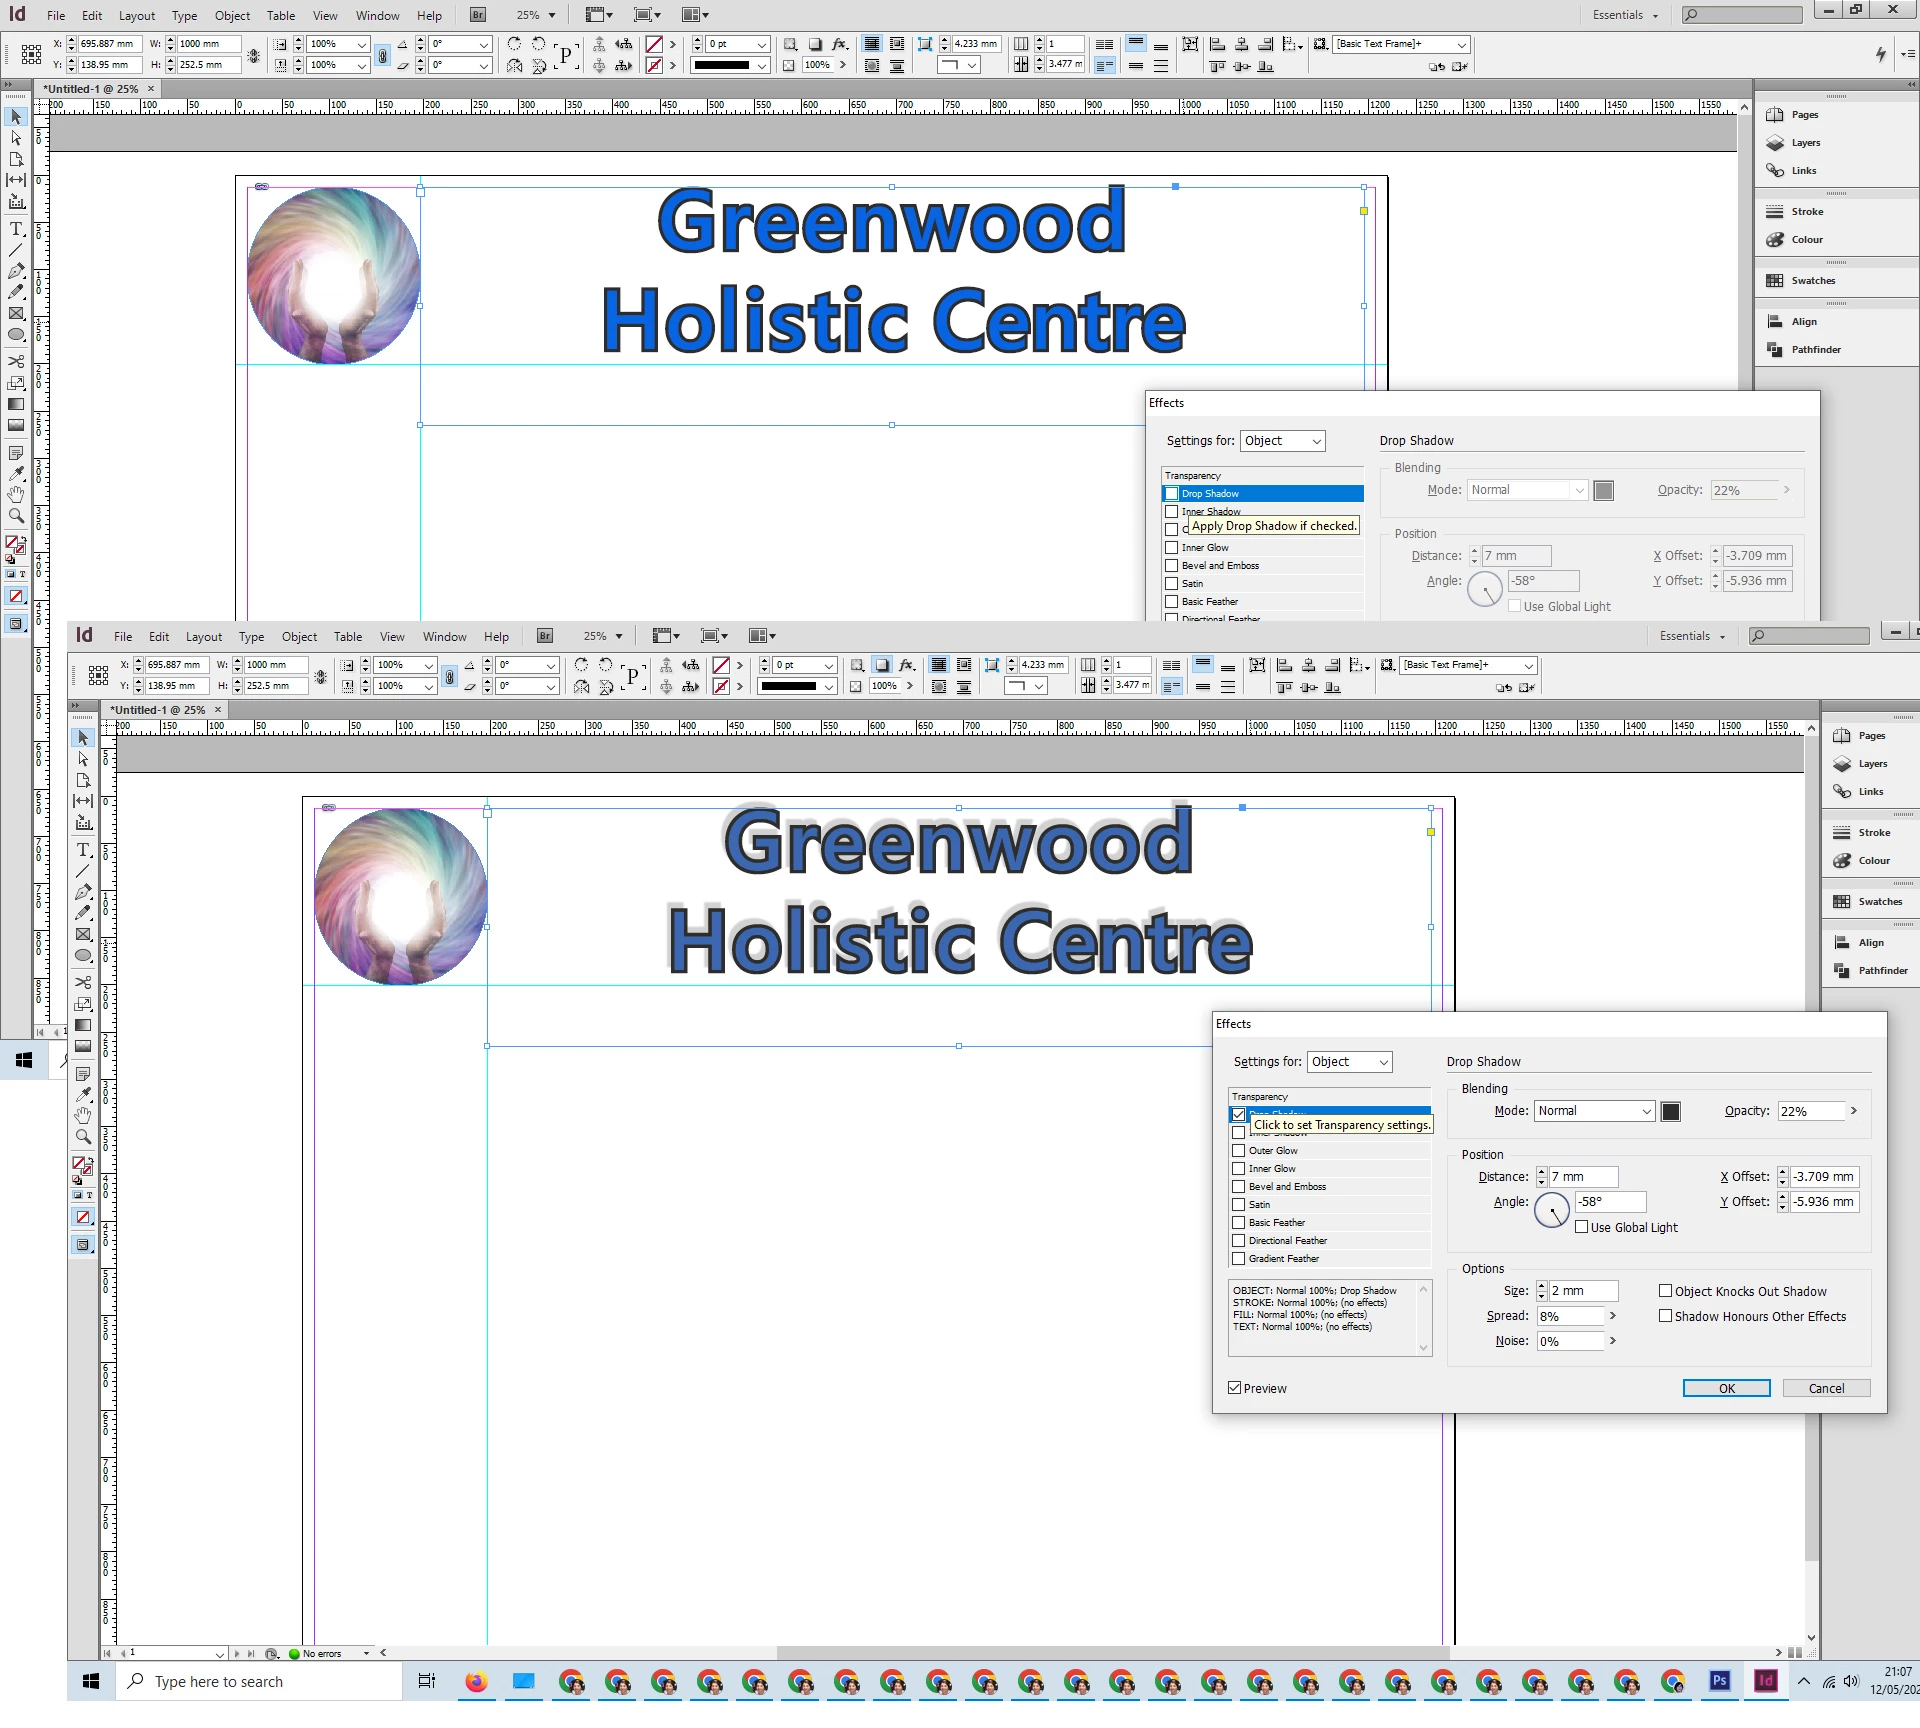Open the Table menu in front window
The height and width of the screenshot is (1728, 1920).
[347, 636]
